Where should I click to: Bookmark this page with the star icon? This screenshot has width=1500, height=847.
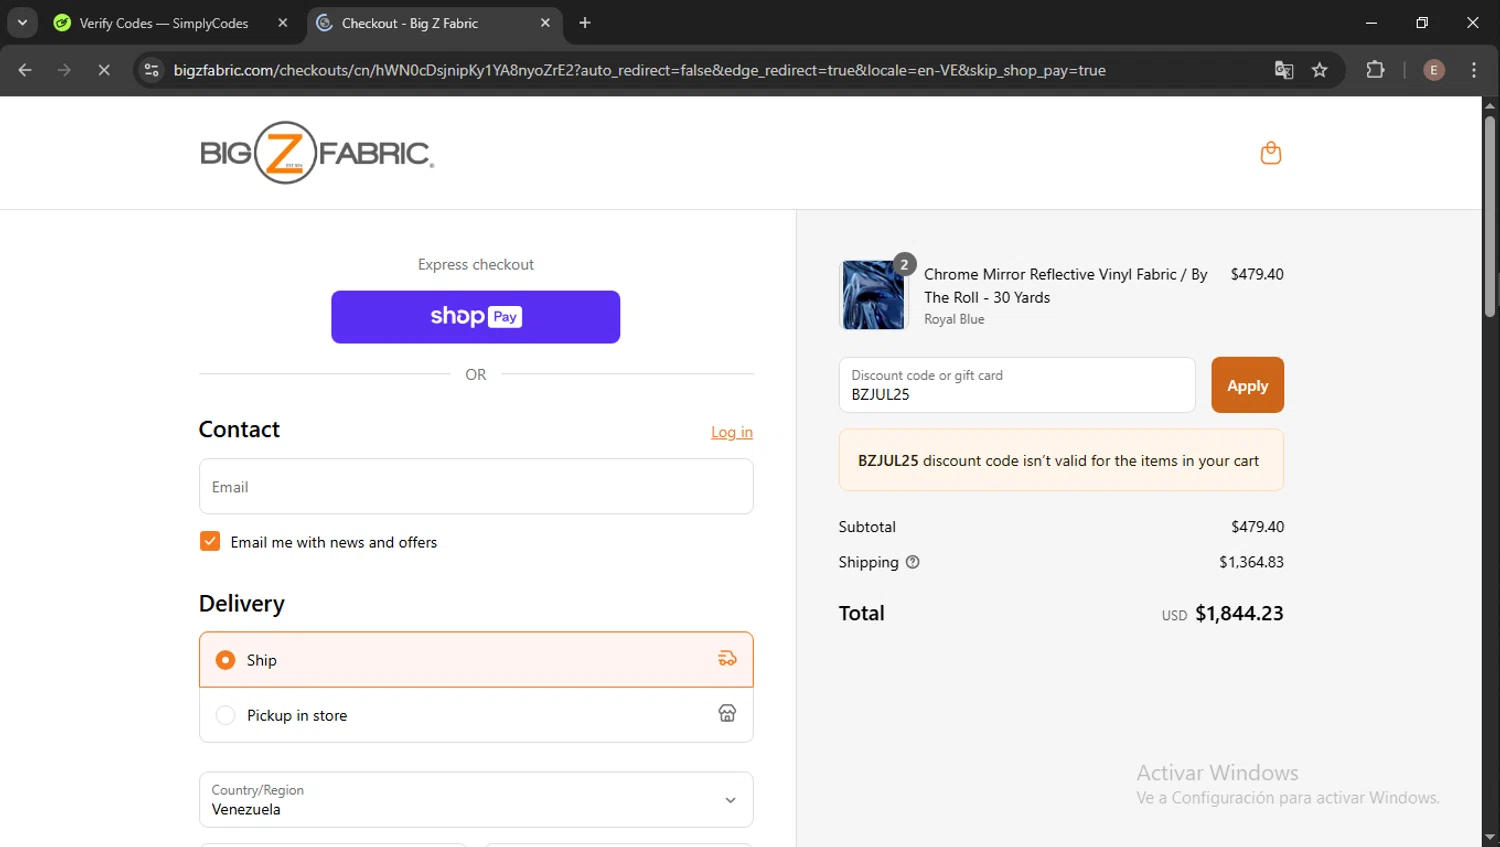1320,70
